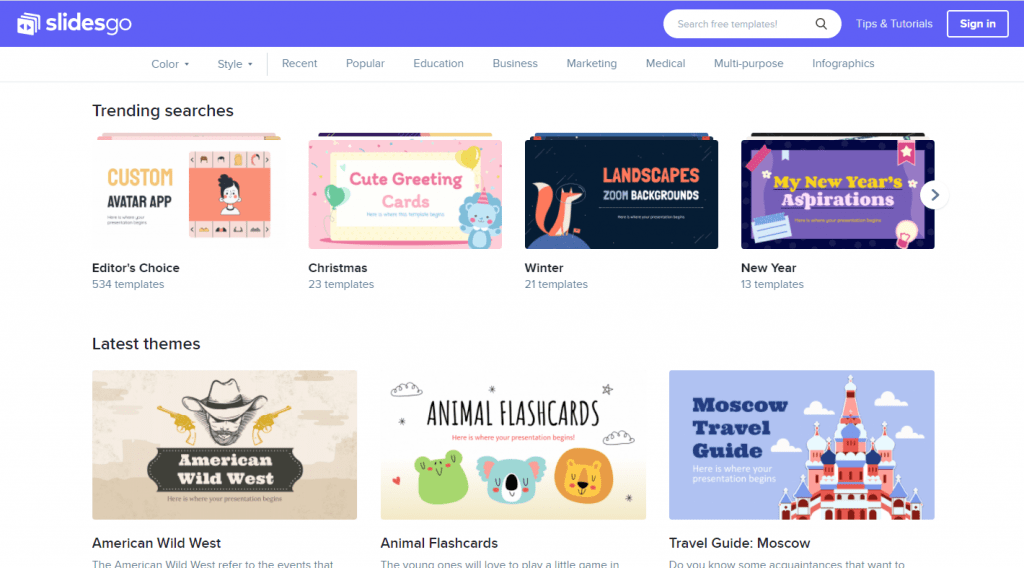The height and width of the screenshot is (568, 1024).
Task: Select the Recent category tab
Action: pyautogui.click(x=299, y=63)
